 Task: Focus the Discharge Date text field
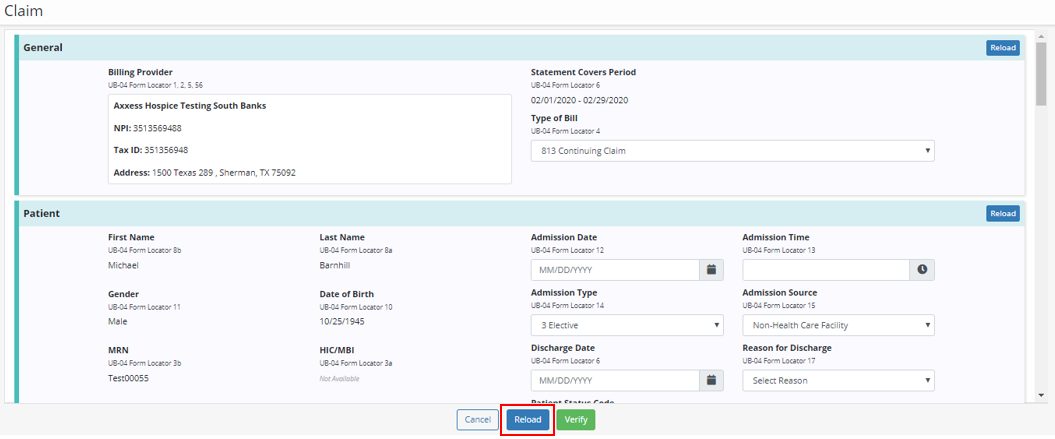614,380
